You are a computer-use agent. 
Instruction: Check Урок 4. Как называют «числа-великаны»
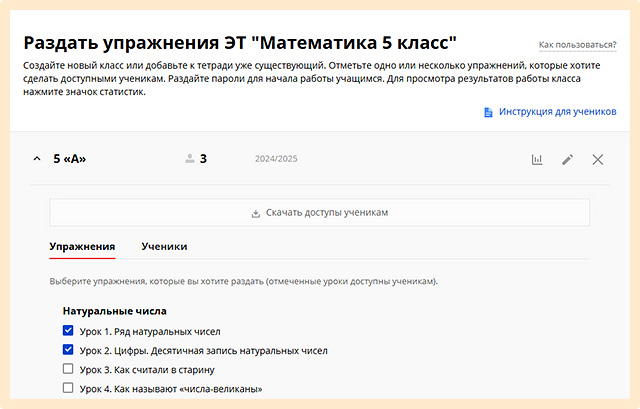click(68, 387)
